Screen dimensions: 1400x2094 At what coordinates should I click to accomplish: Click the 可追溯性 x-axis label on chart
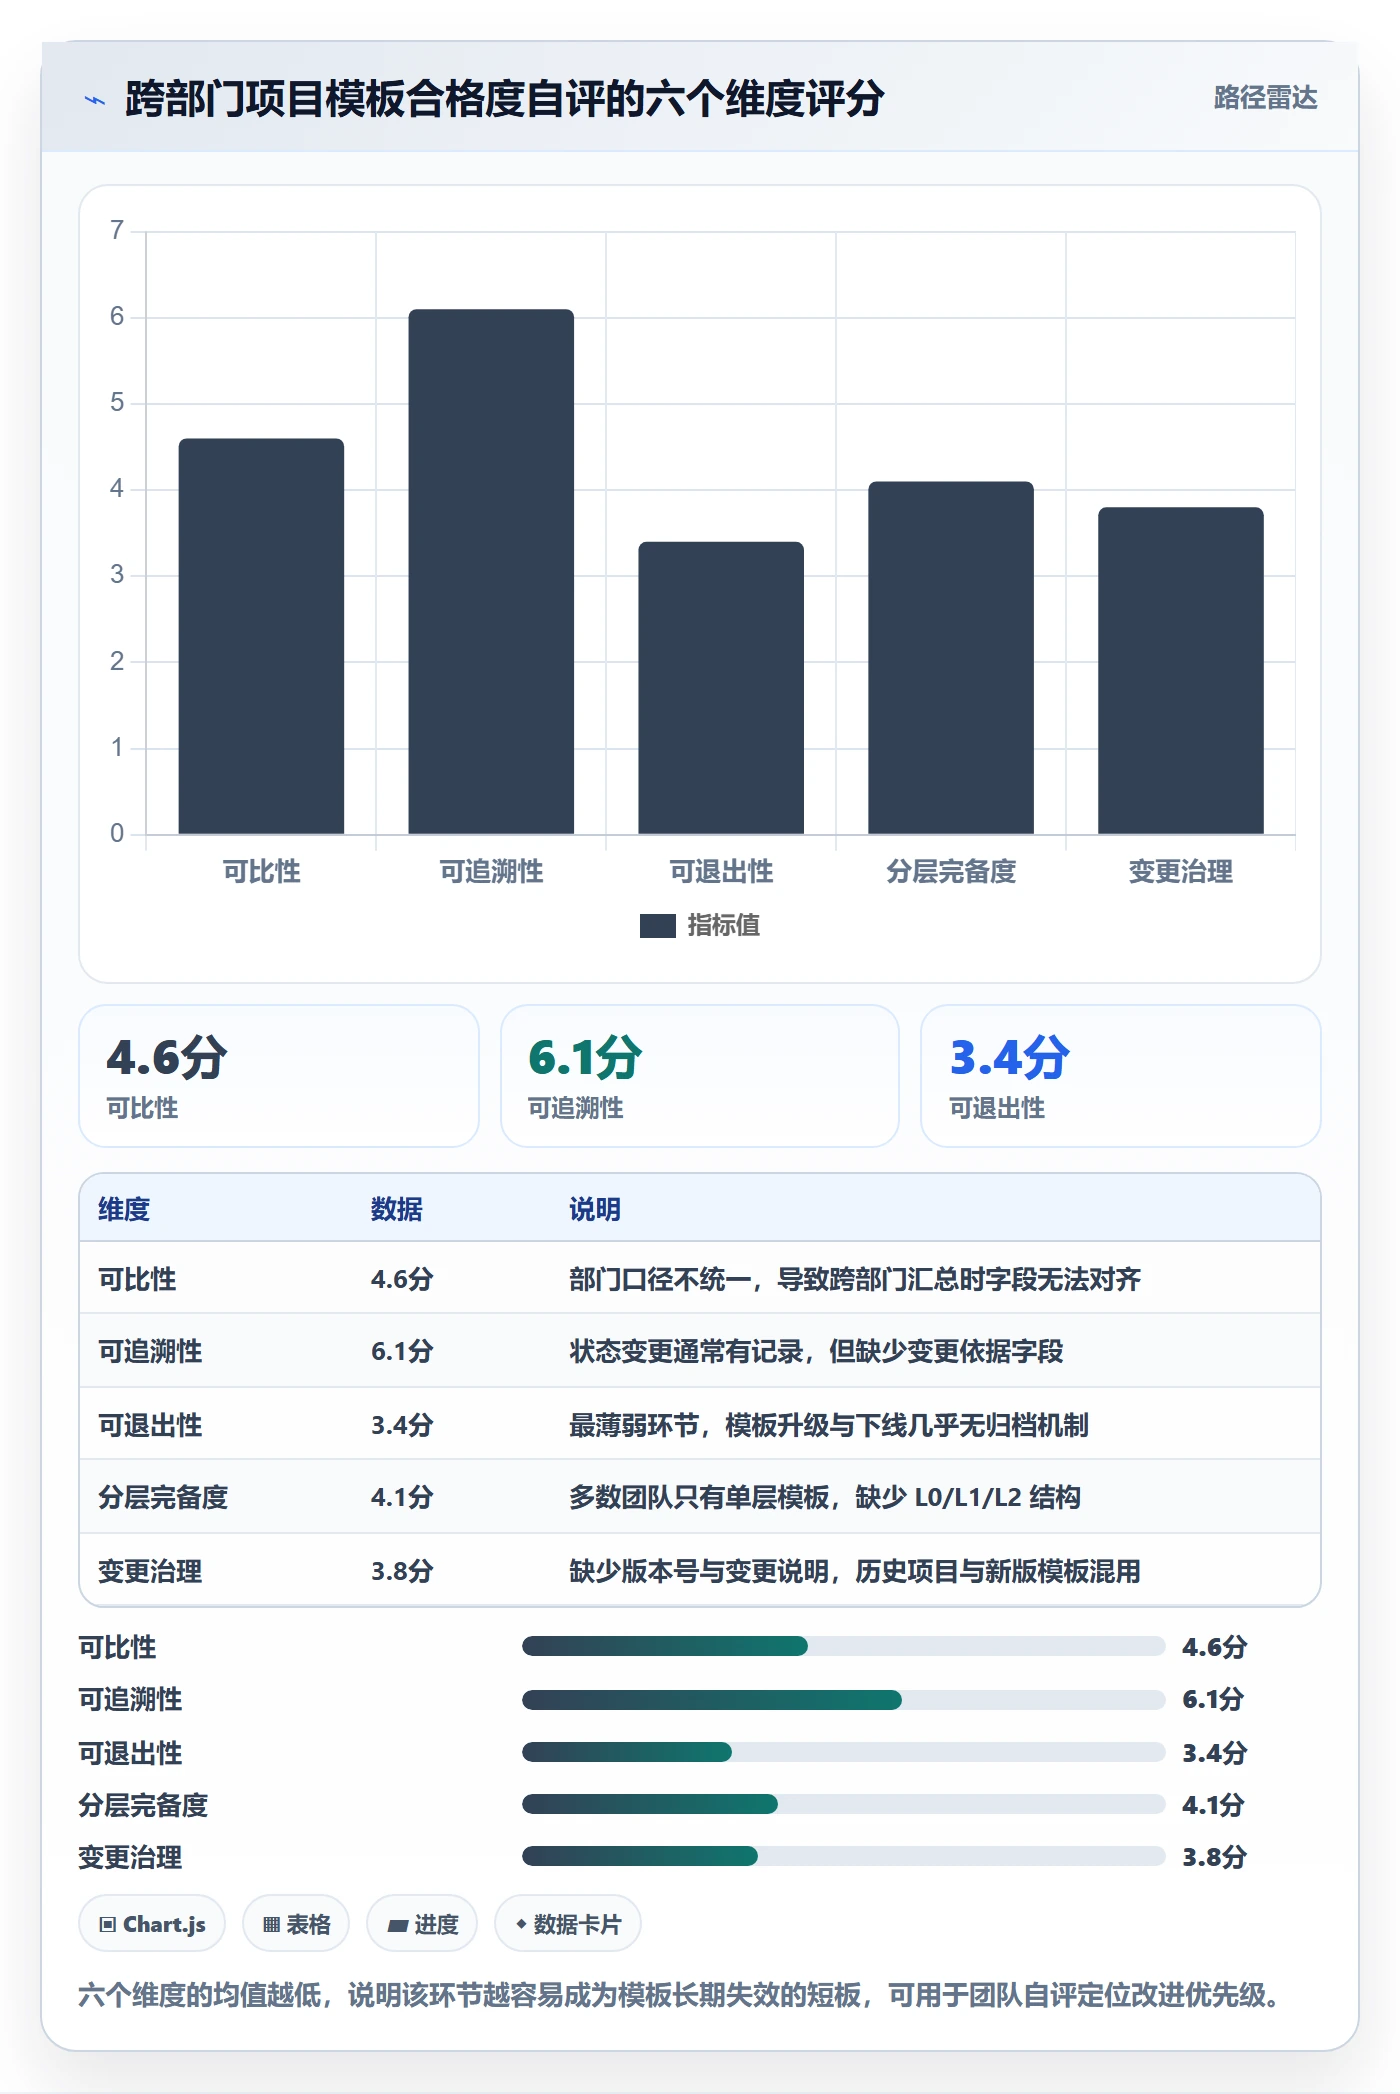coord(491,871)
